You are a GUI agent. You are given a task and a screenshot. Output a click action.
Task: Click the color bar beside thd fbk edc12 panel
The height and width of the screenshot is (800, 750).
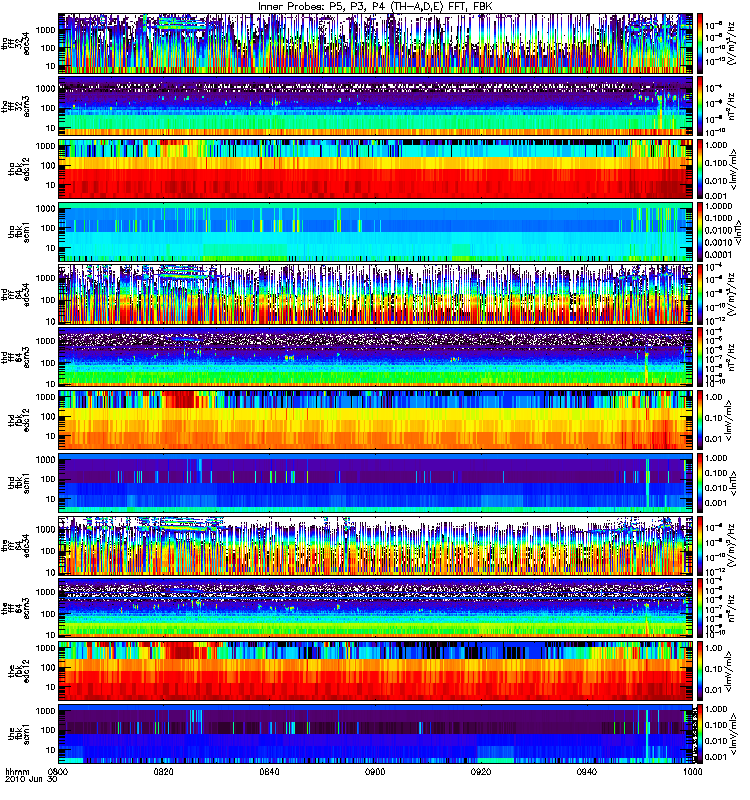[700, 420]
